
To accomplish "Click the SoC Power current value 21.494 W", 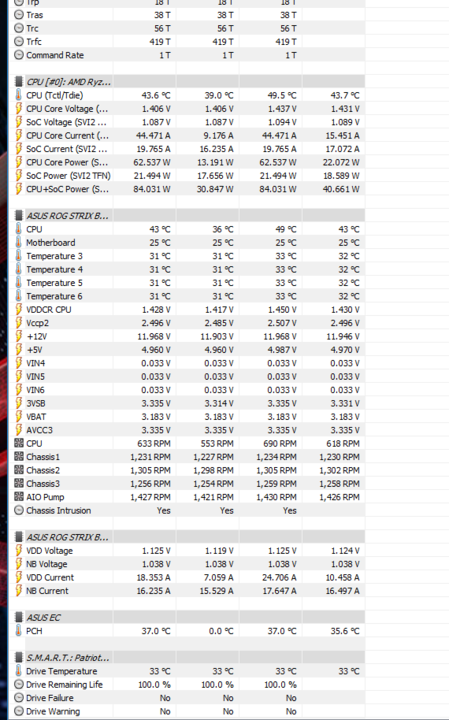I will tap(152, 175).
